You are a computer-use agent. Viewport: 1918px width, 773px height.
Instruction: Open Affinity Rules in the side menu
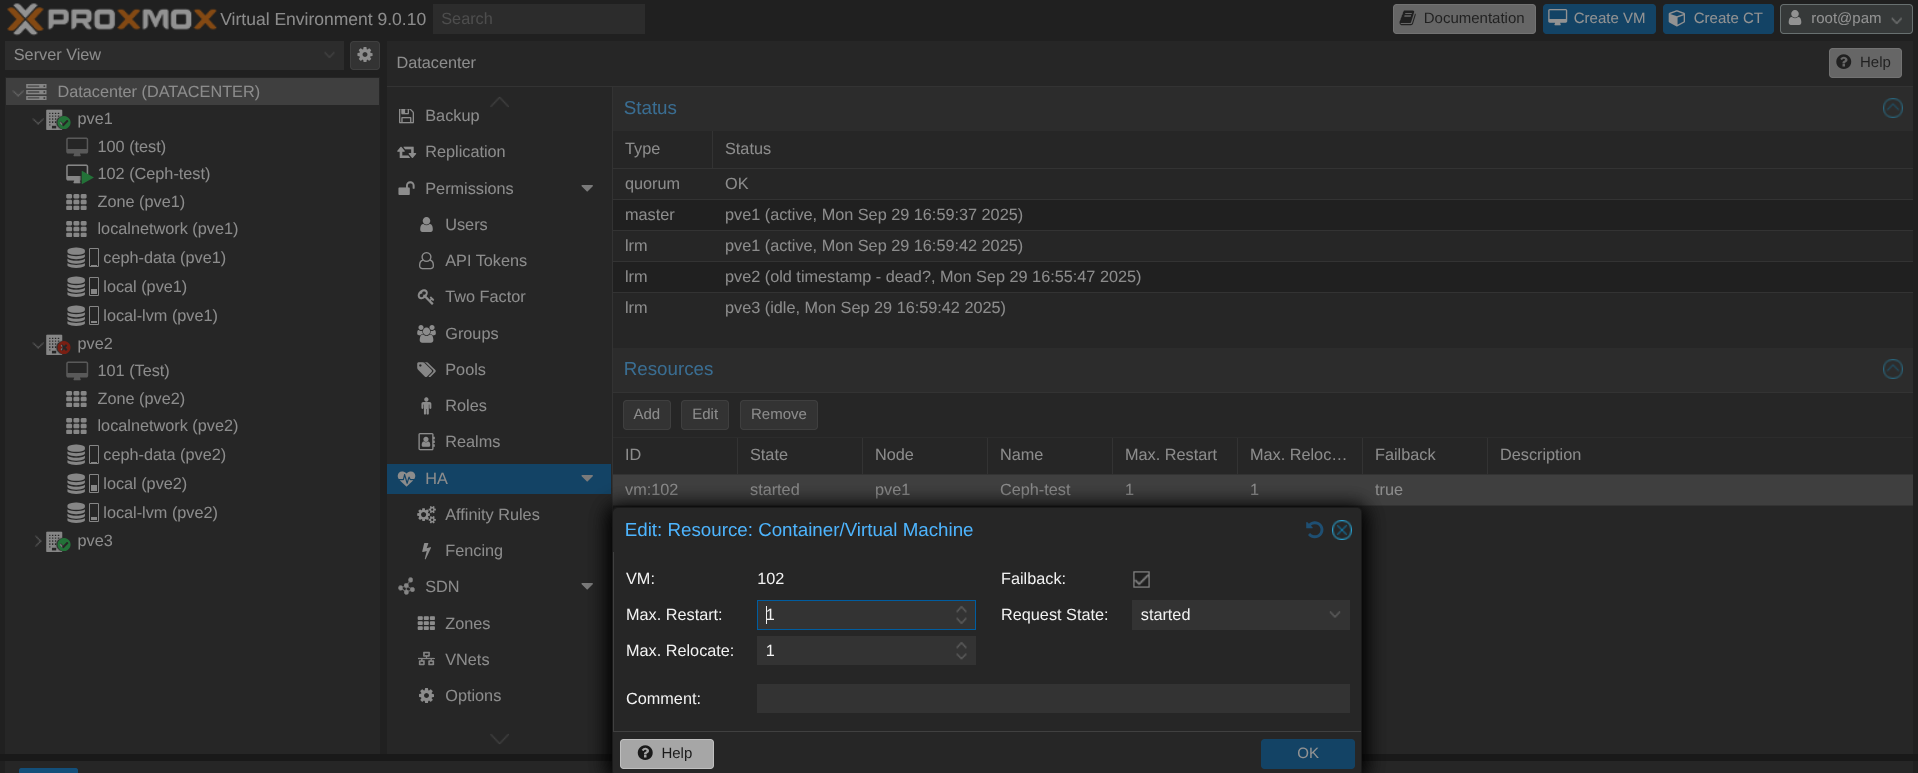pyautogui.click(x=491, y=515)
